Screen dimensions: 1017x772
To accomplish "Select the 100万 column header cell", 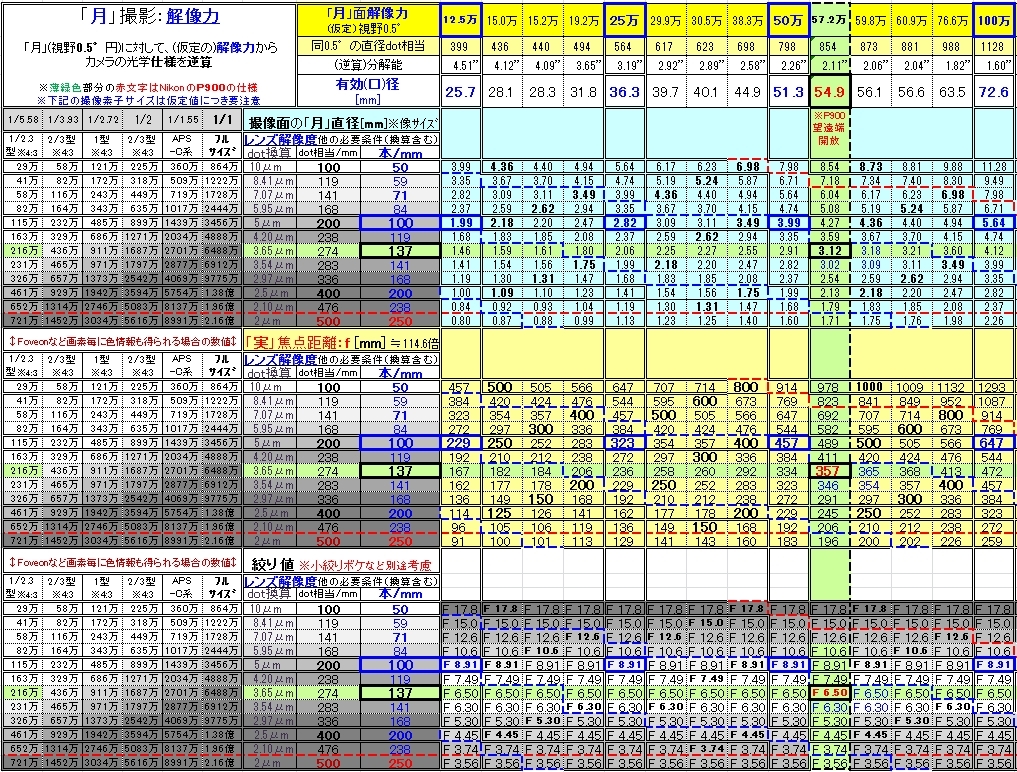I will point(994,20).
